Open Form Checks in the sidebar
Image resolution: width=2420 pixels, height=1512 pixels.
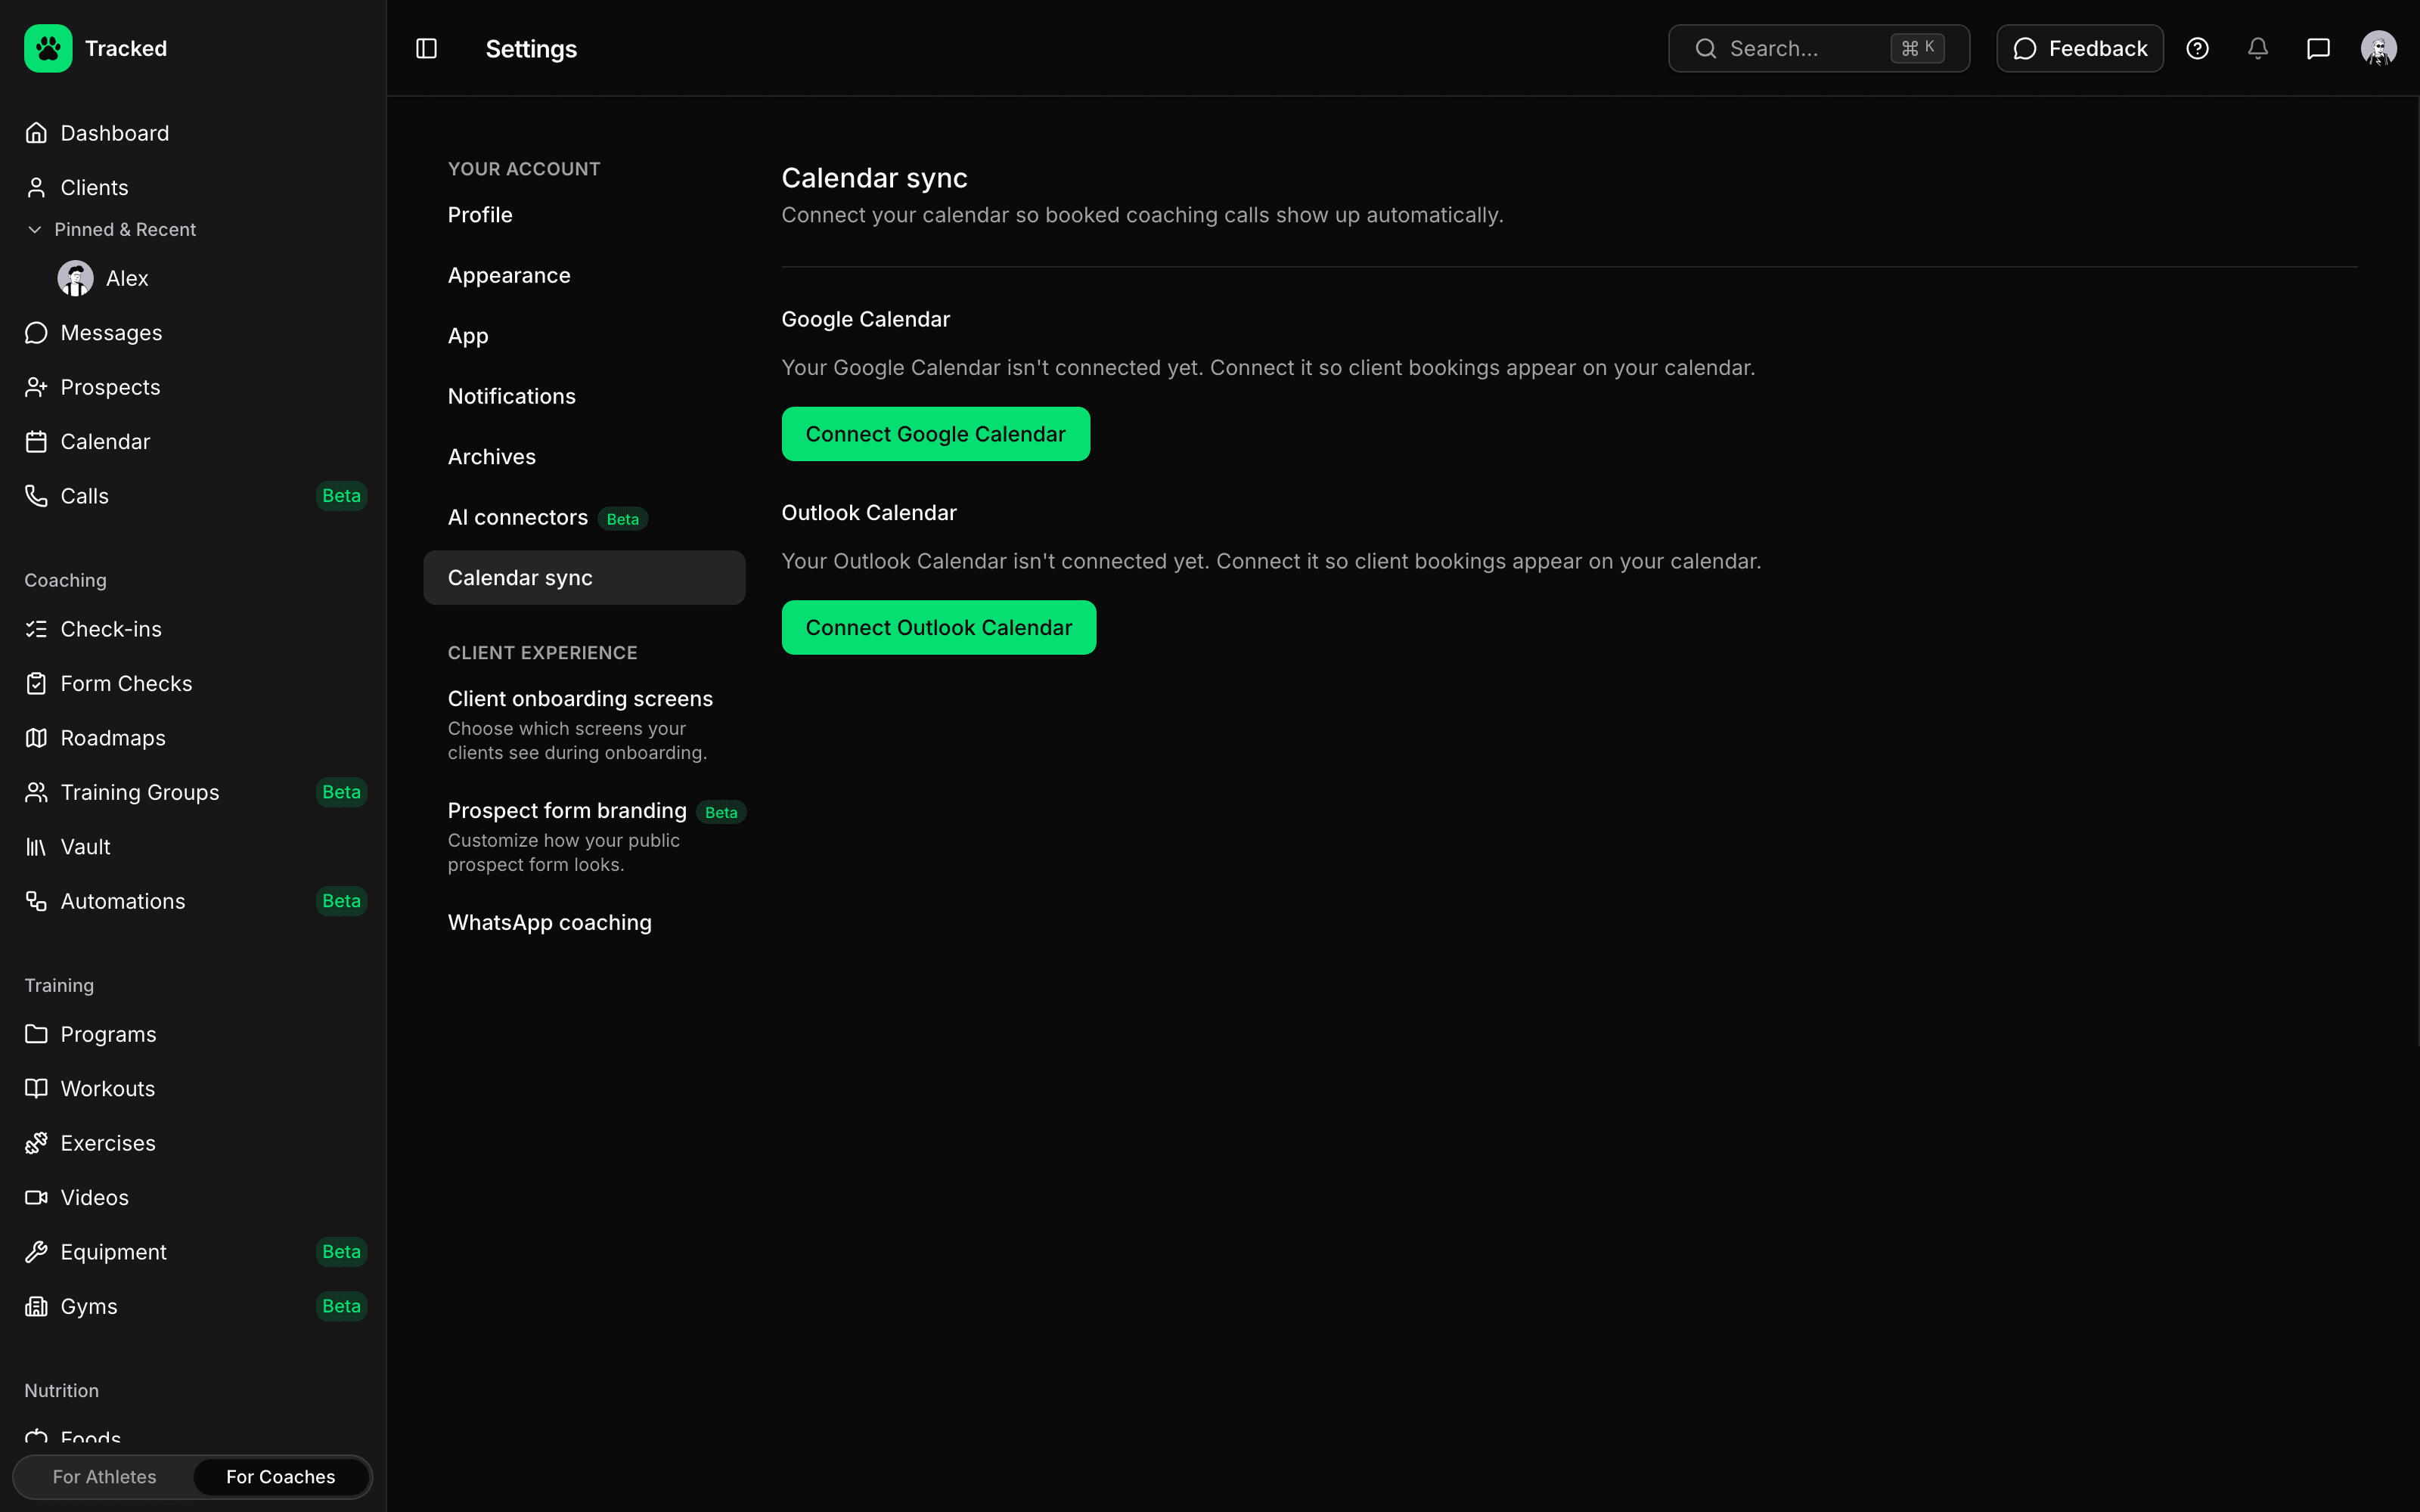pos(193,683)
